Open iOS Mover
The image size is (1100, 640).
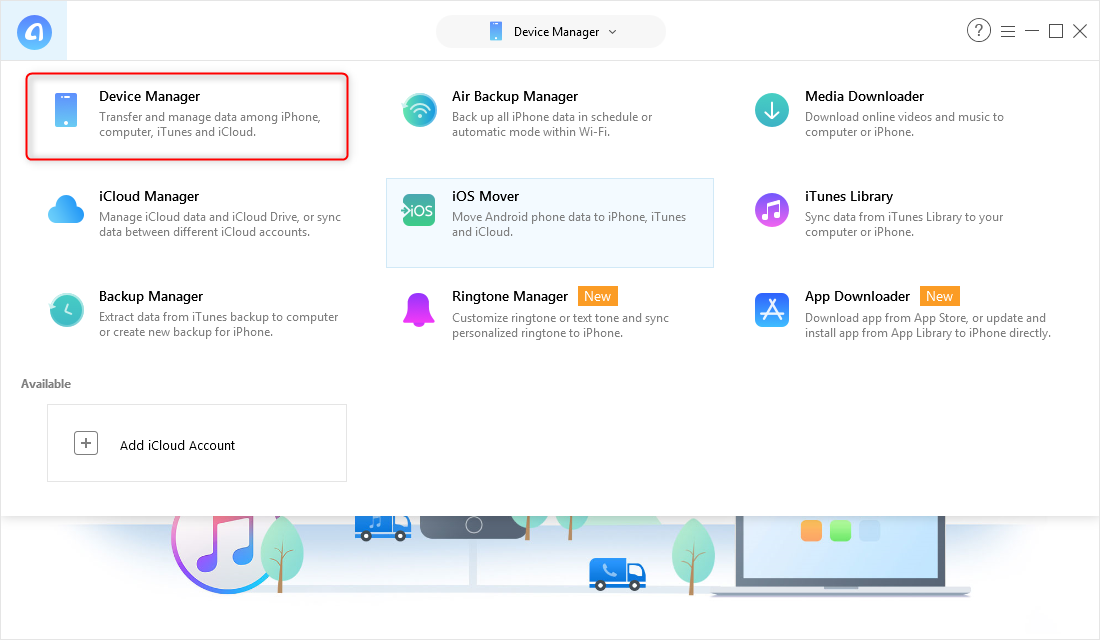[485, 196]
